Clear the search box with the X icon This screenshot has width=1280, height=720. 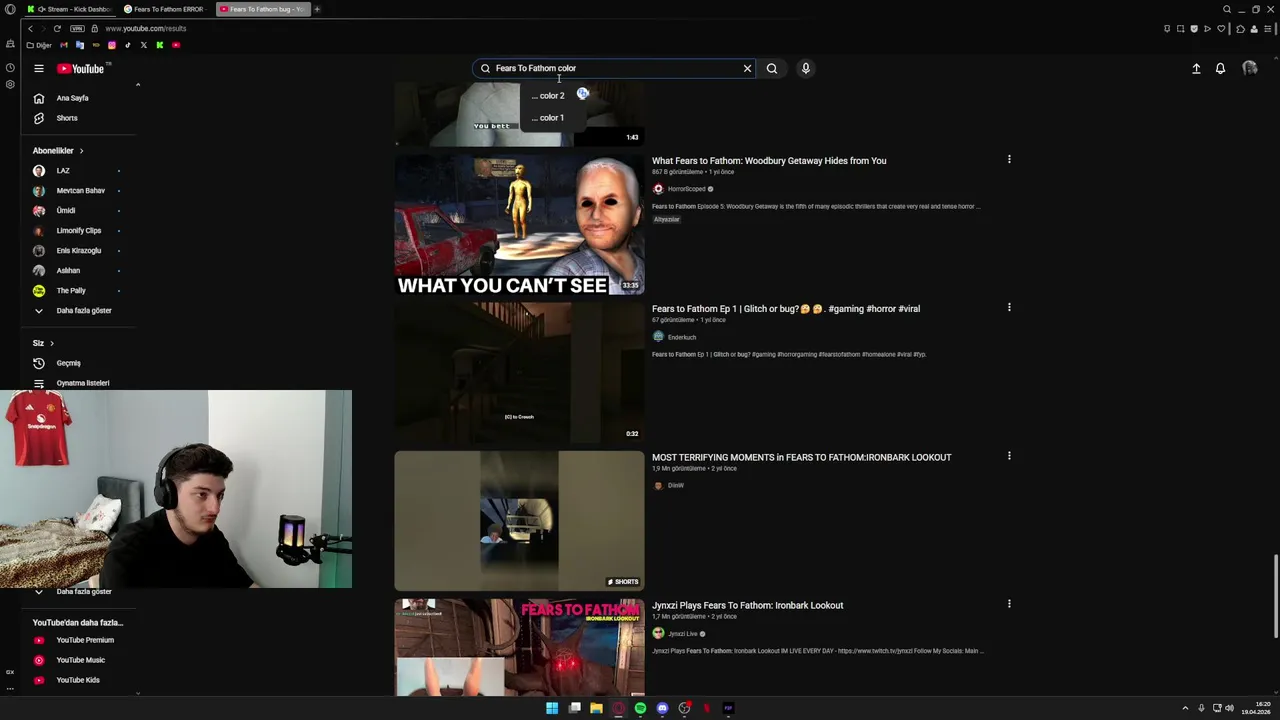[747, 68]
